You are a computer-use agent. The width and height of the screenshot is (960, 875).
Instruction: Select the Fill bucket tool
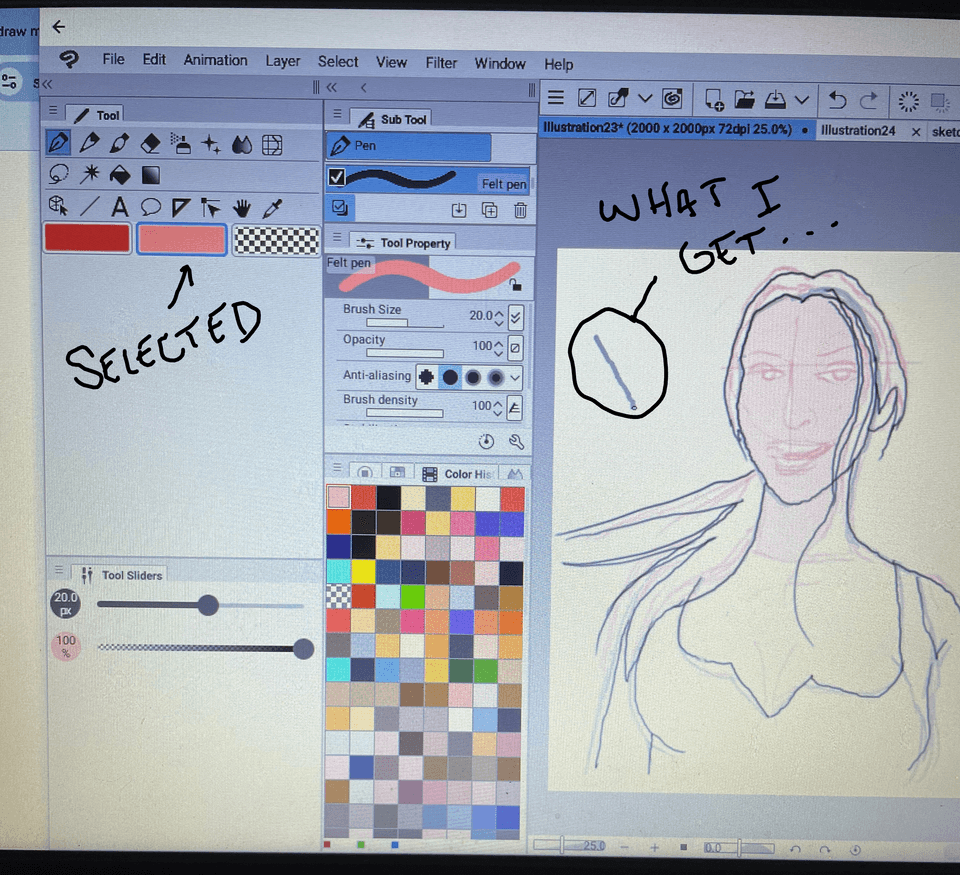pos(119,175)
